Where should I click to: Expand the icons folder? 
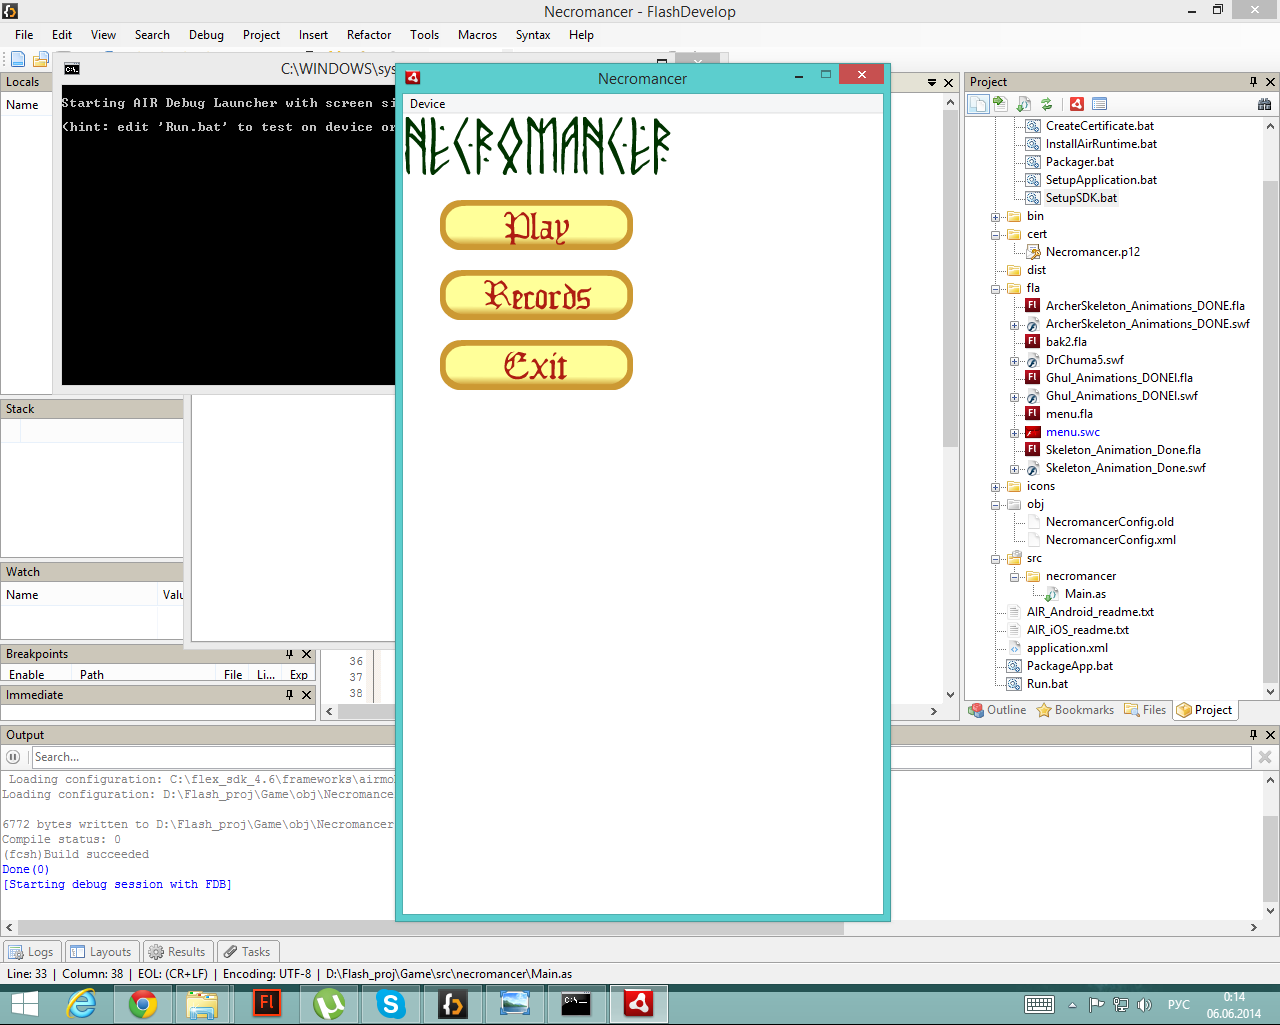[x=995, y=487]
